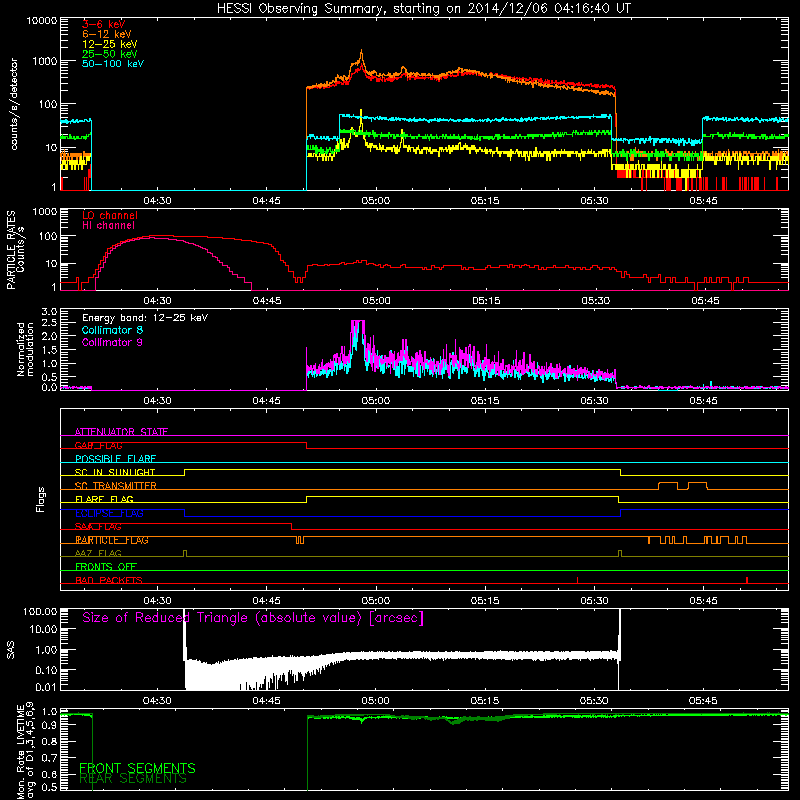Click the POSSIBLE_FLARE flag label

pyautogui.click(x=115, y=459)
